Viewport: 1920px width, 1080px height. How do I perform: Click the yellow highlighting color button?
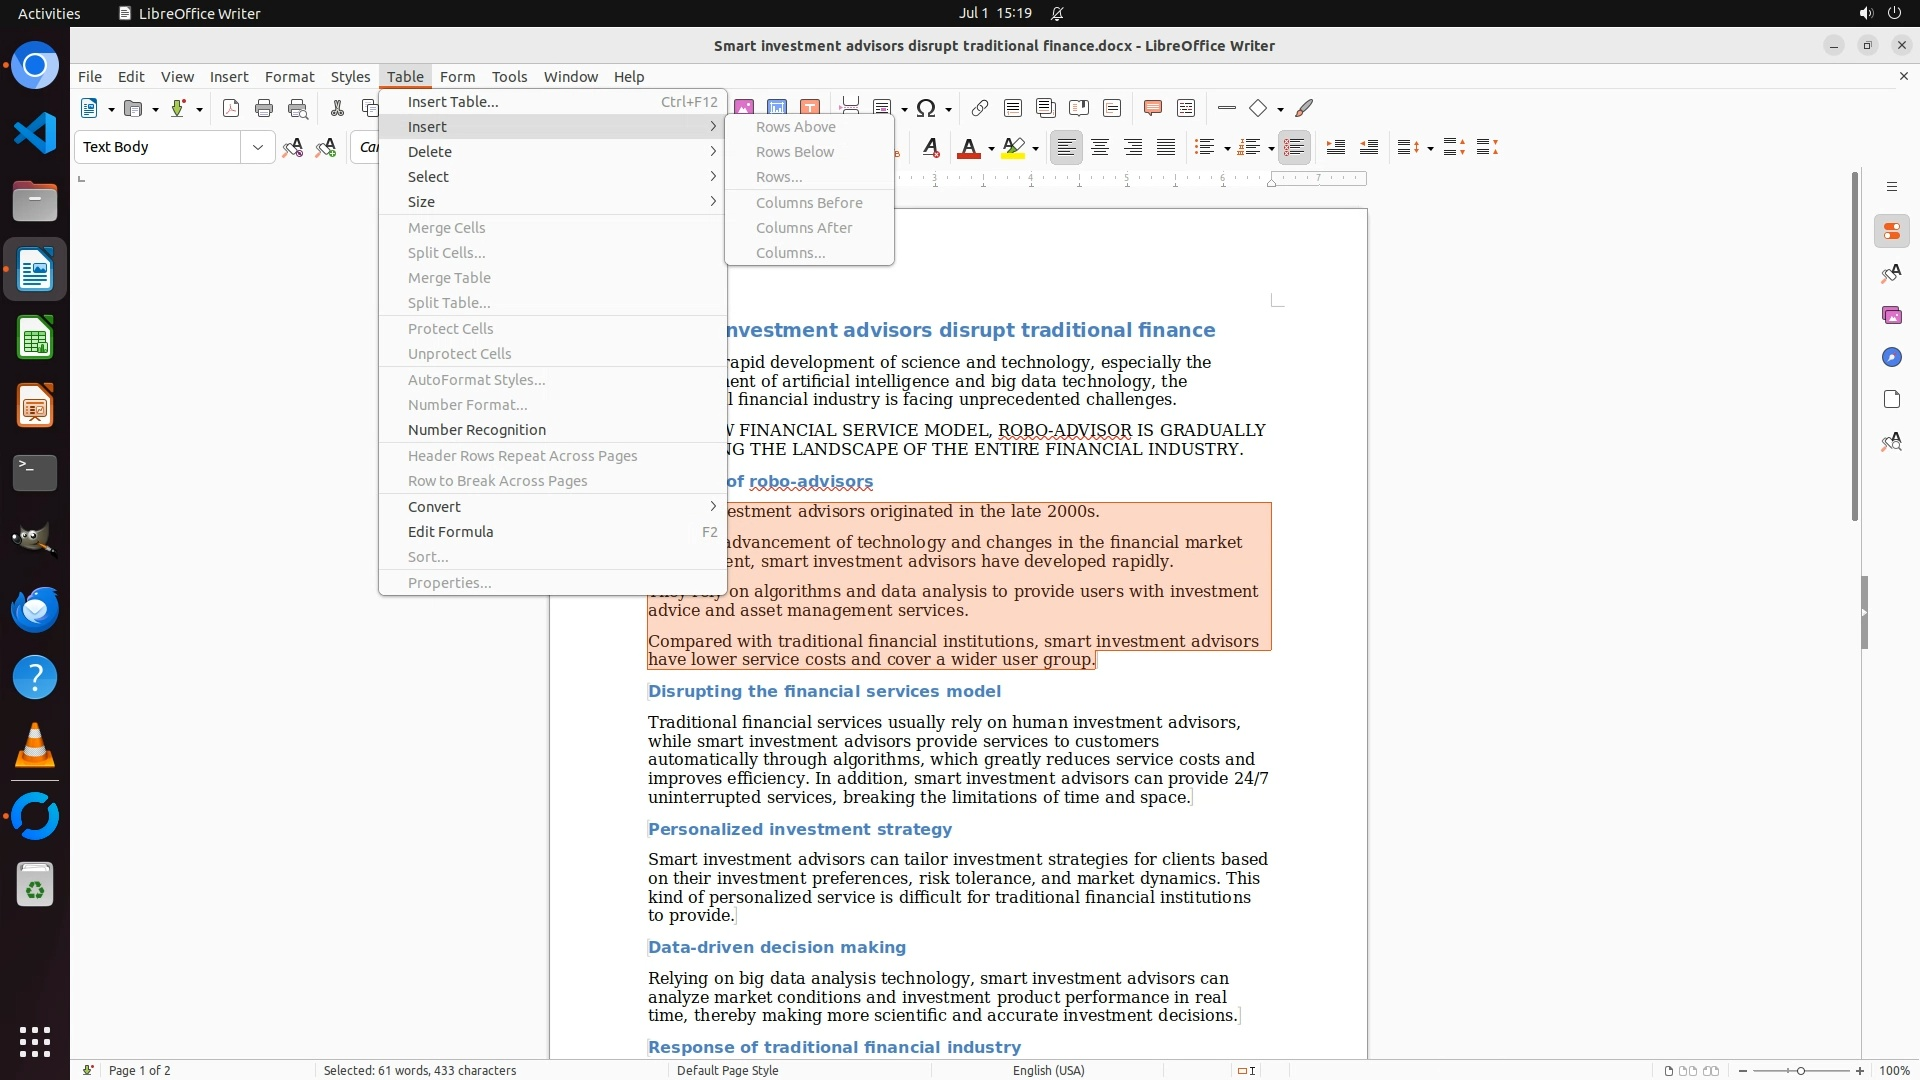[x=1013, y=148]
